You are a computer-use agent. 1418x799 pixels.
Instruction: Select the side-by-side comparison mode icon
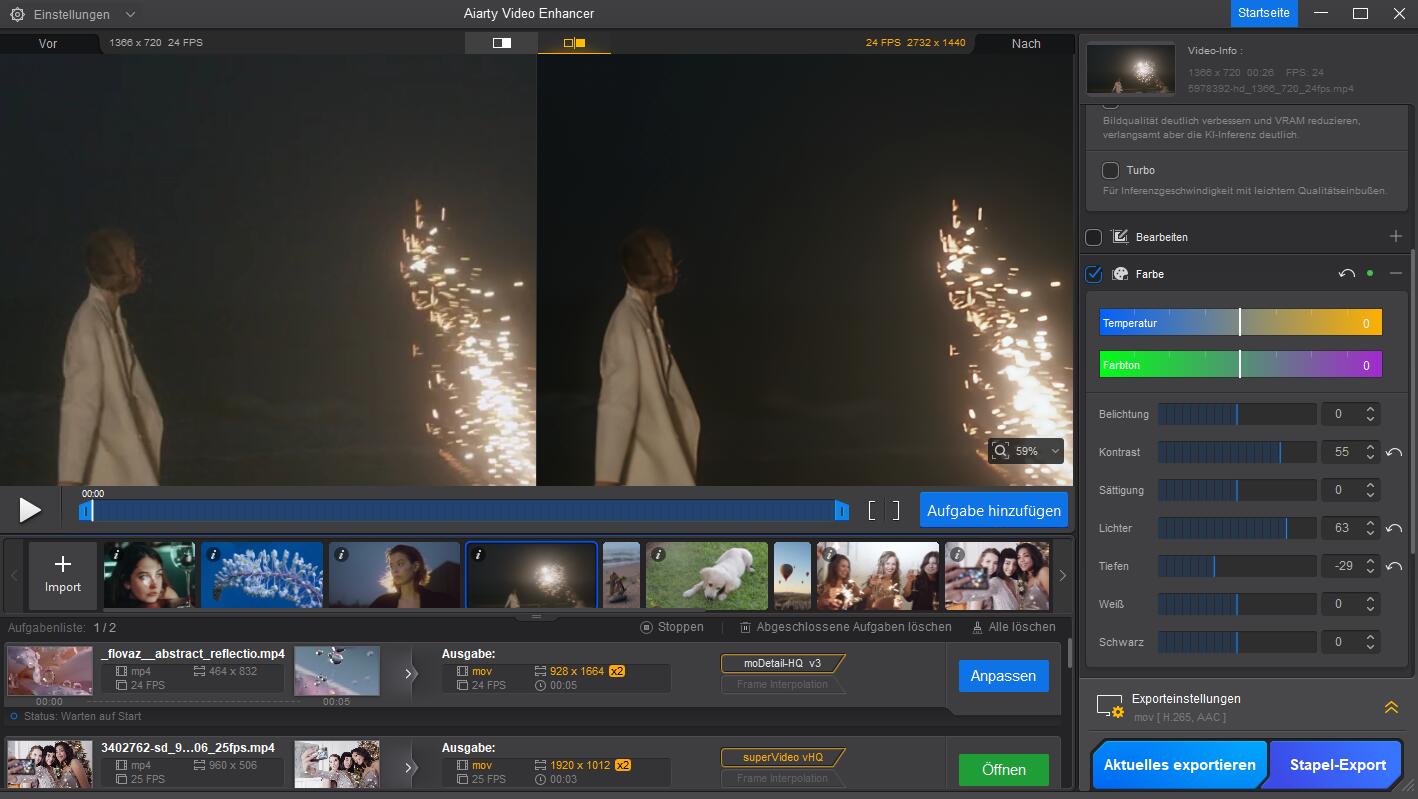[574, 43]
